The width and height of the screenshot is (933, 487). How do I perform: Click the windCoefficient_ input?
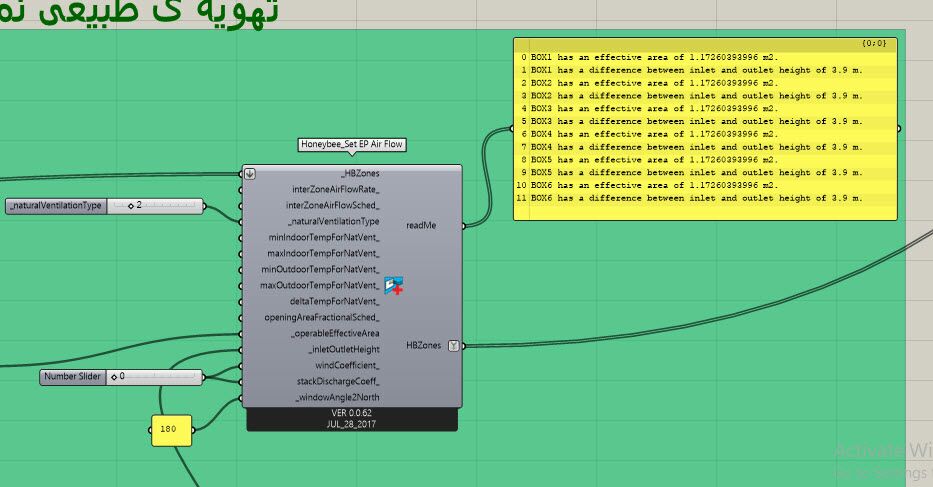(347, 366)
